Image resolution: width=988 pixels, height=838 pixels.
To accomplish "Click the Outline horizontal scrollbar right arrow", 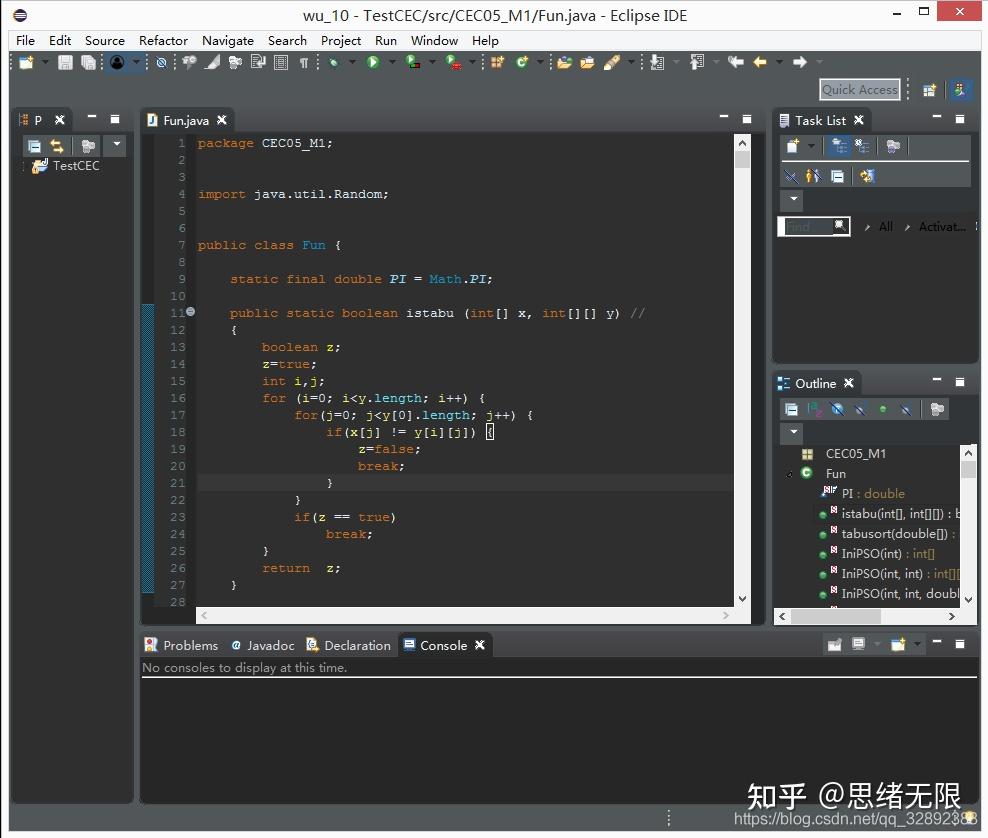I will (952, 616).
